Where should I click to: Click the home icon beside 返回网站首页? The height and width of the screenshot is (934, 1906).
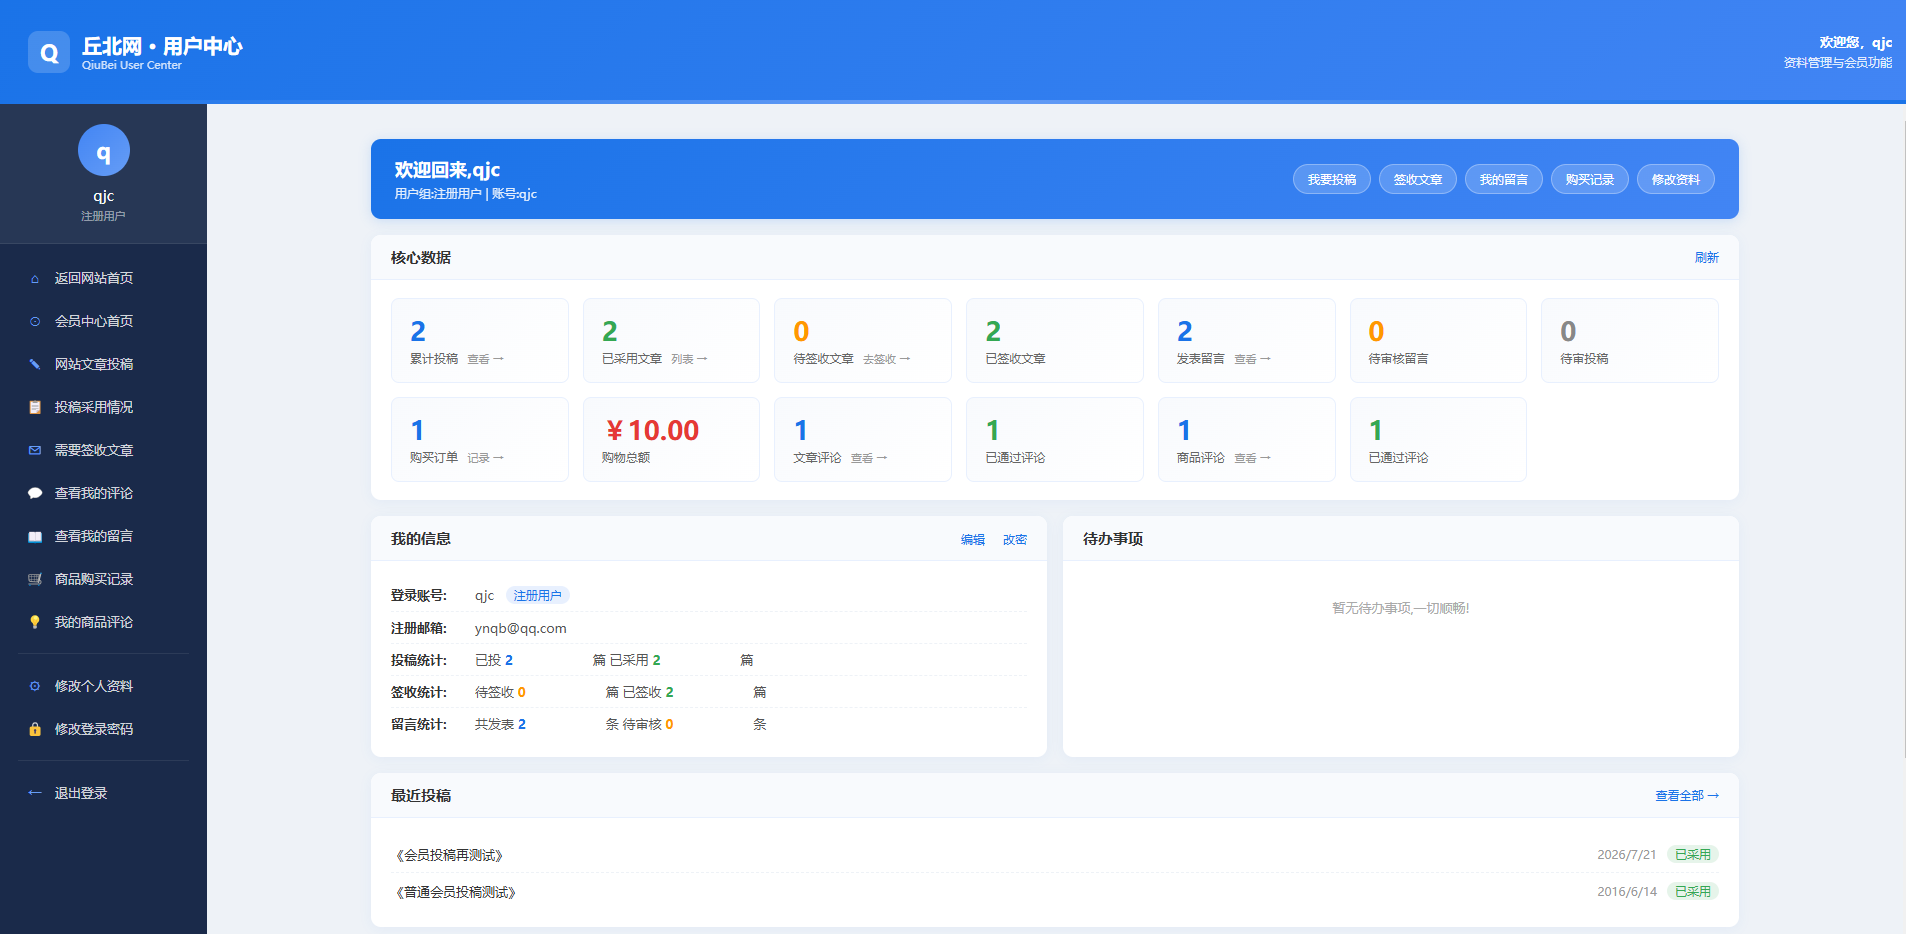(35, 279)
